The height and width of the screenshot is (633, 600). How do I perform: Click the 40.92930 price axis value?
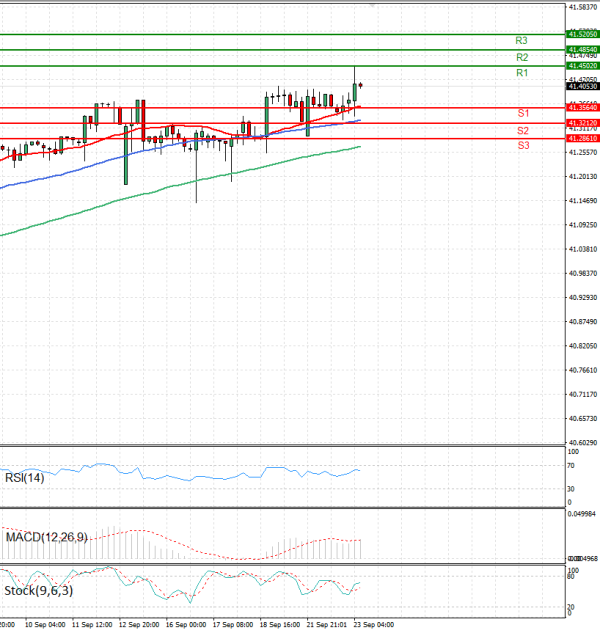pyautogui.click(x=583, y=298)
